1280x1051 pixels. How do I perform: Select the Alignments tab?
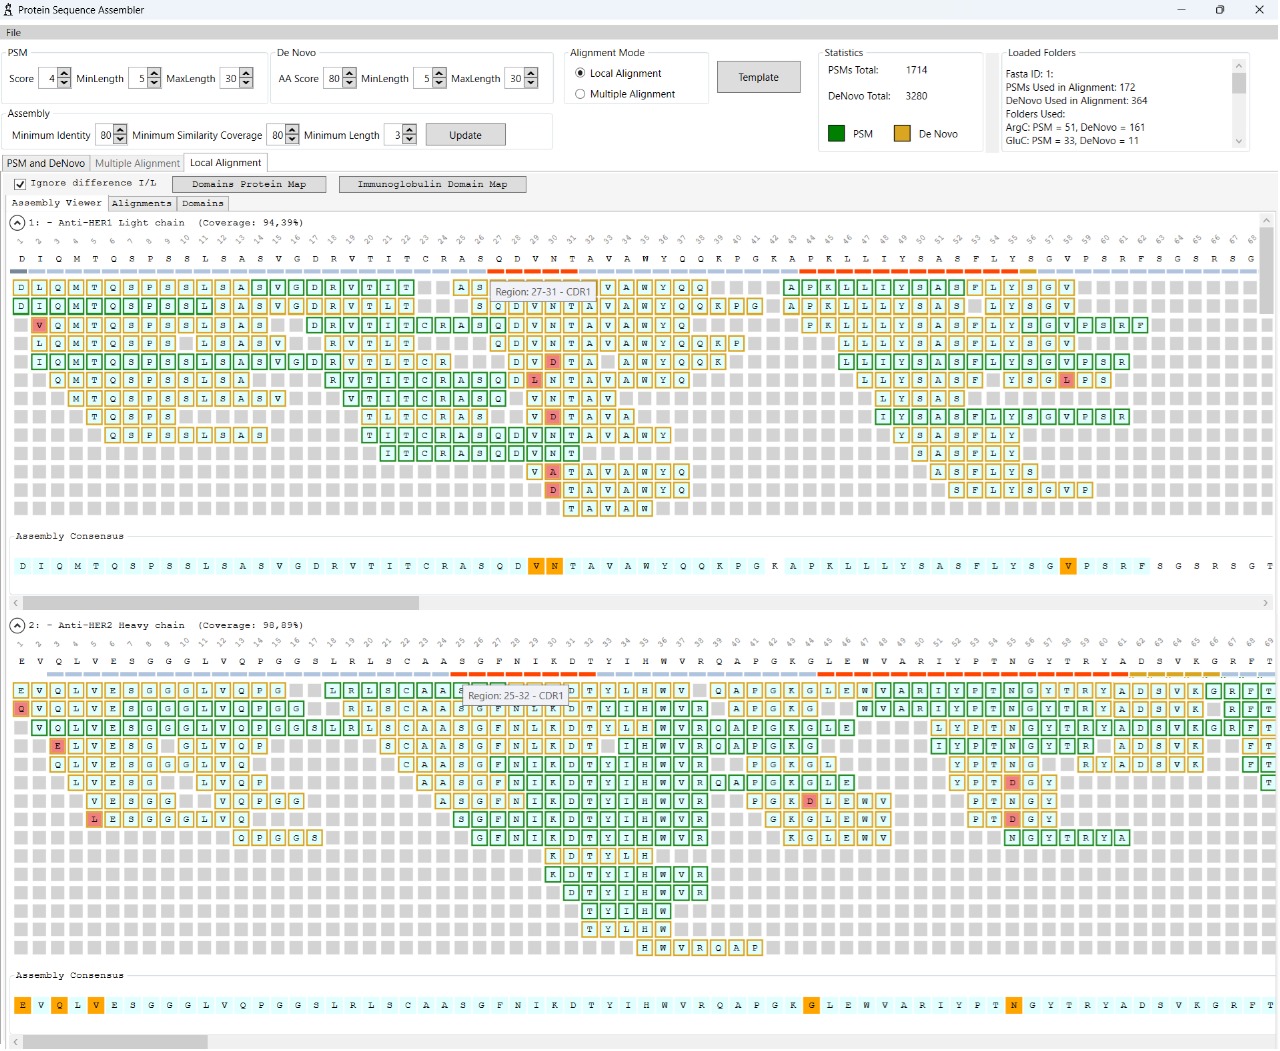tap(141, 203)
